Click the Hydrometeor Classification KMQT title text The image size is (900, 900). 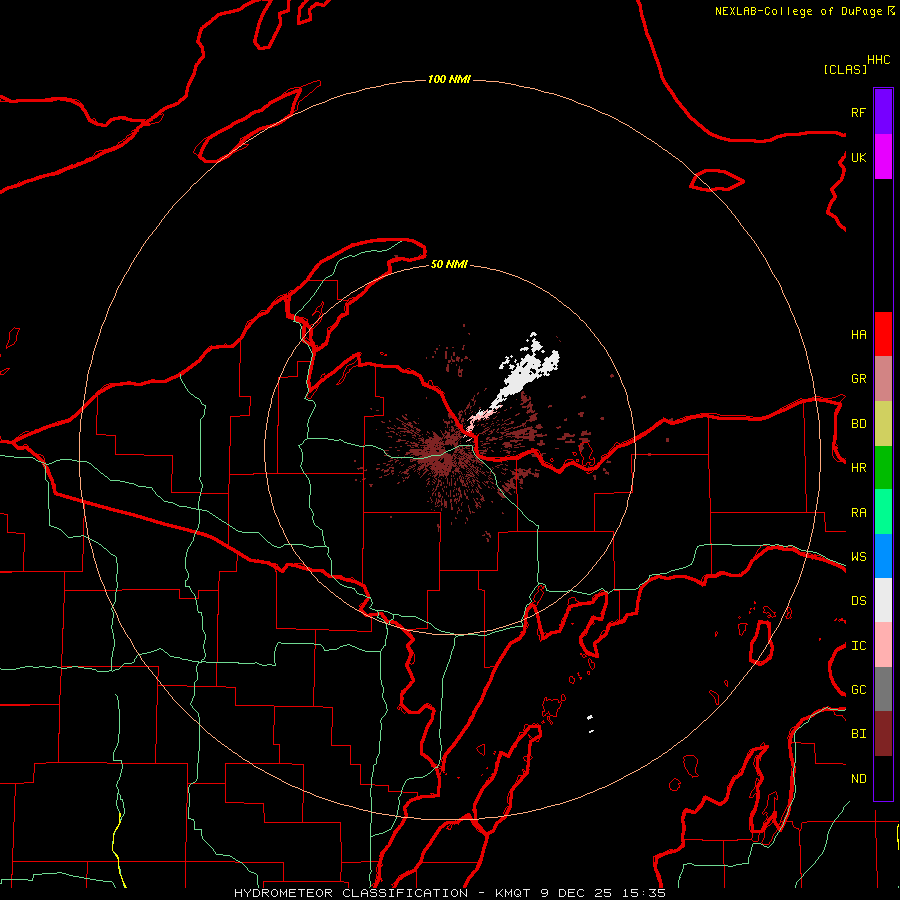449,893
